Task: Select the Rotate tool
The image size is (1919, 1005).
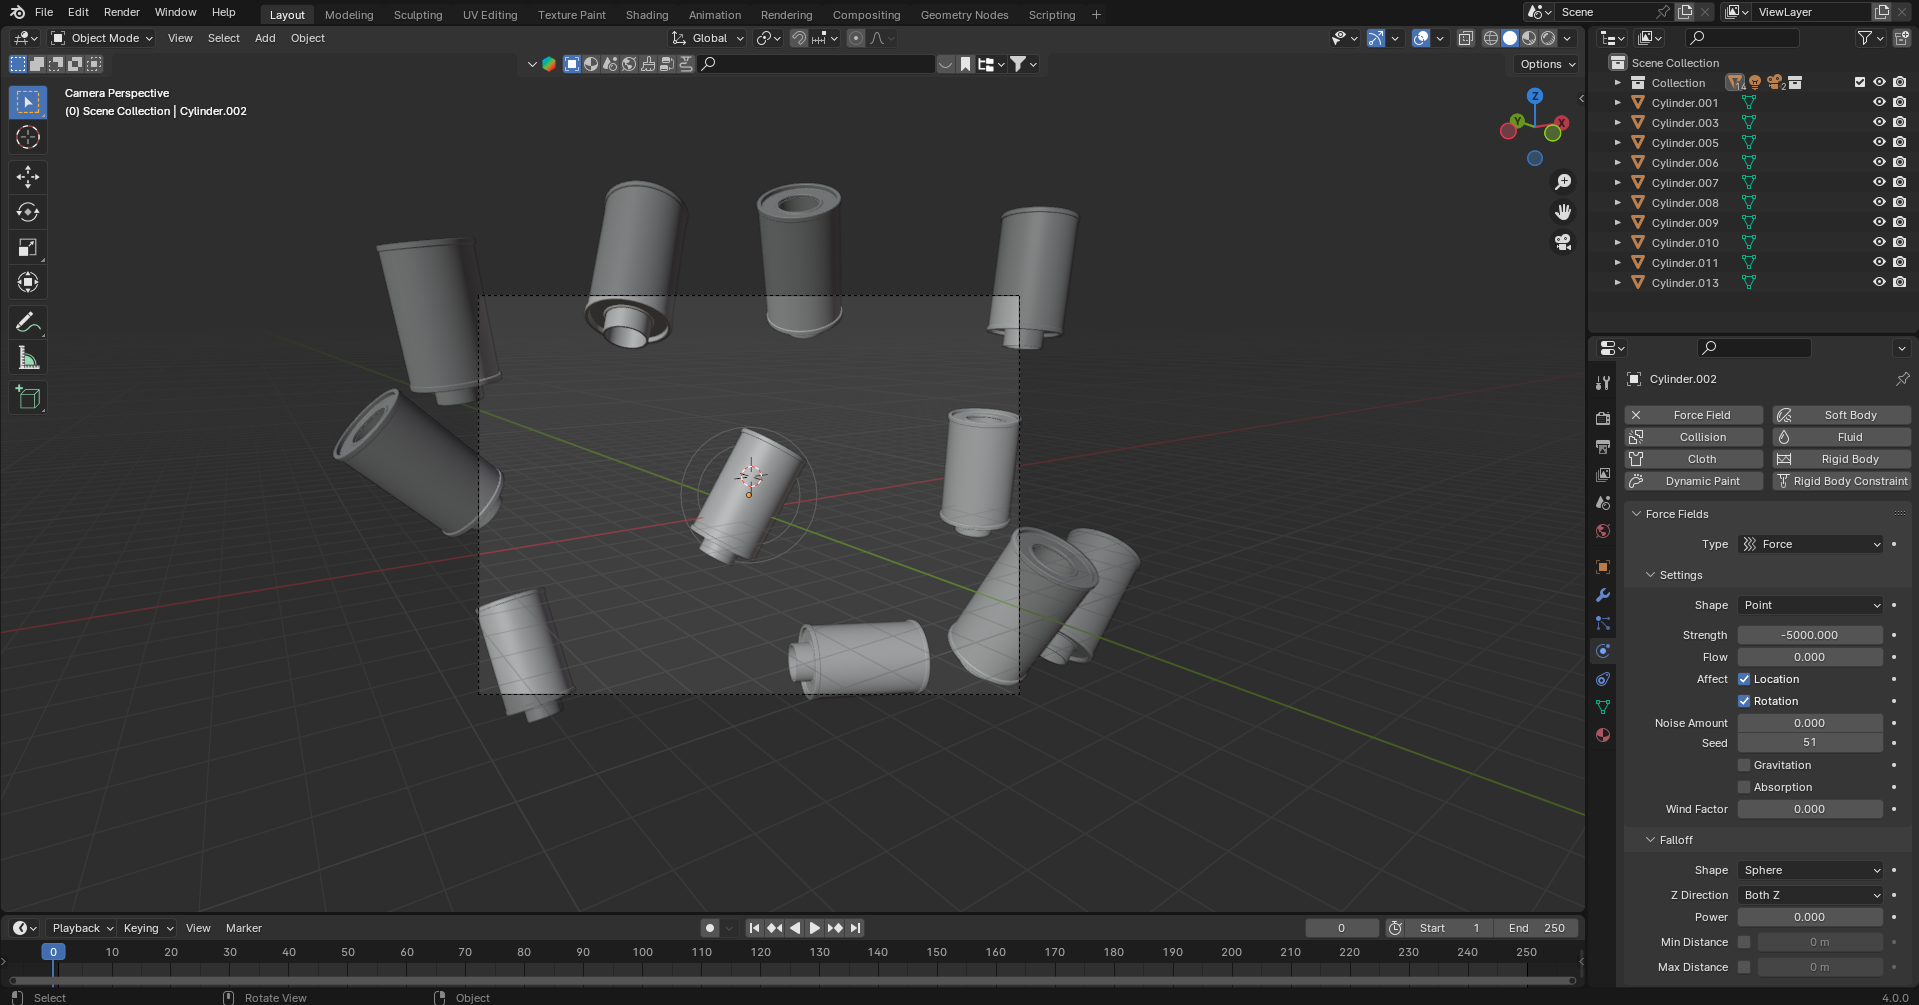Action: 28,212
